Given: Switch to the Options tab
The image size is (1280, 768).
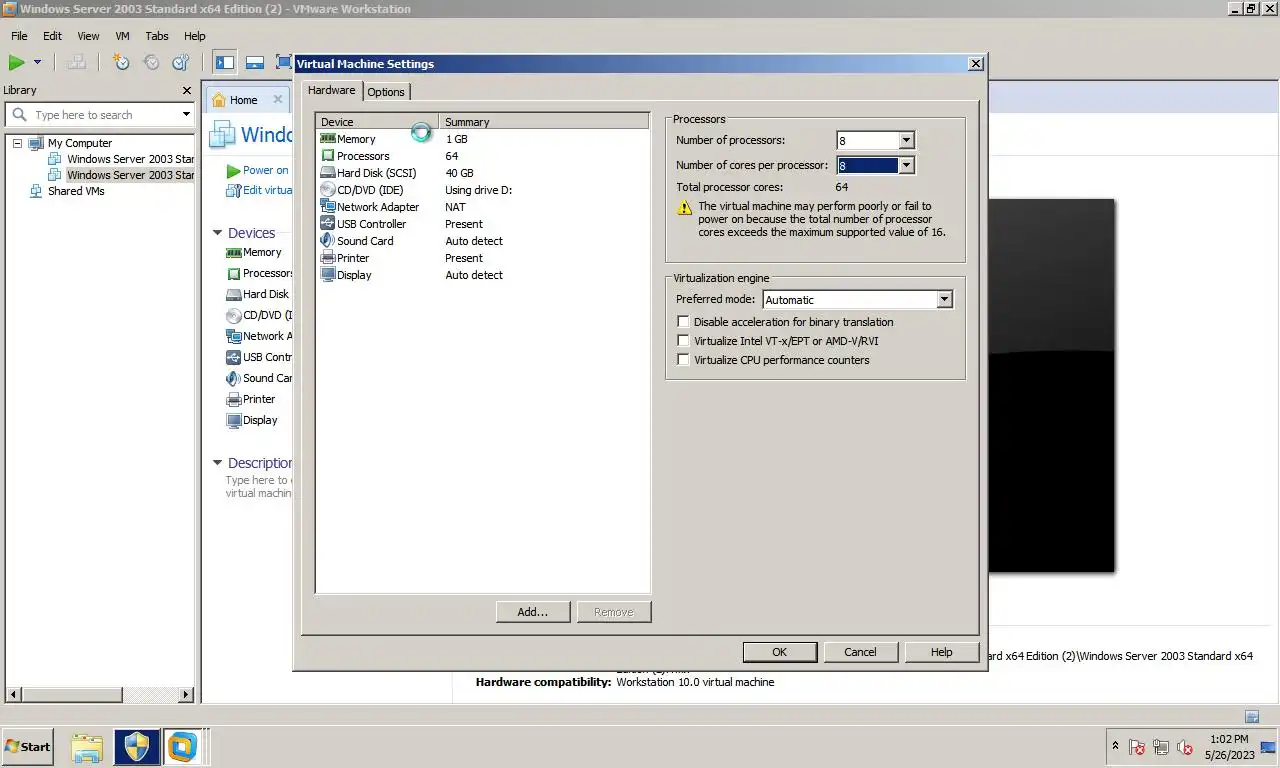Looking at the screenshot, I should tap(386, 92).
